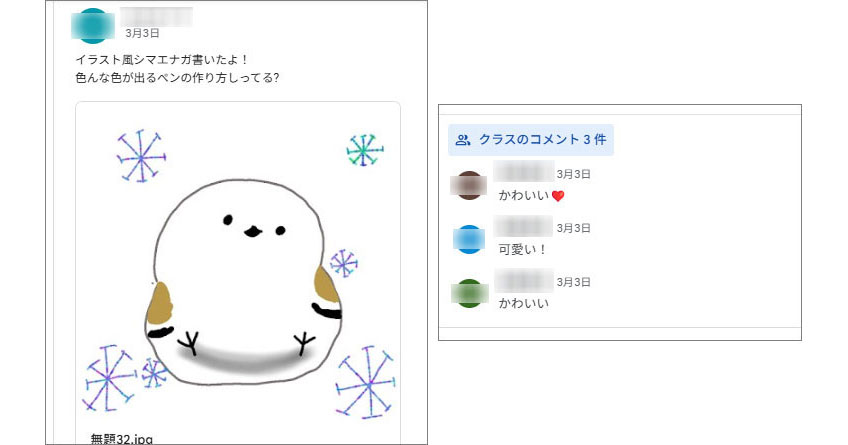Viewport: 848px width, 445px height.
Task: Click post text イラスト風シマエナガ書いたよ！
Action: [161, 59]
